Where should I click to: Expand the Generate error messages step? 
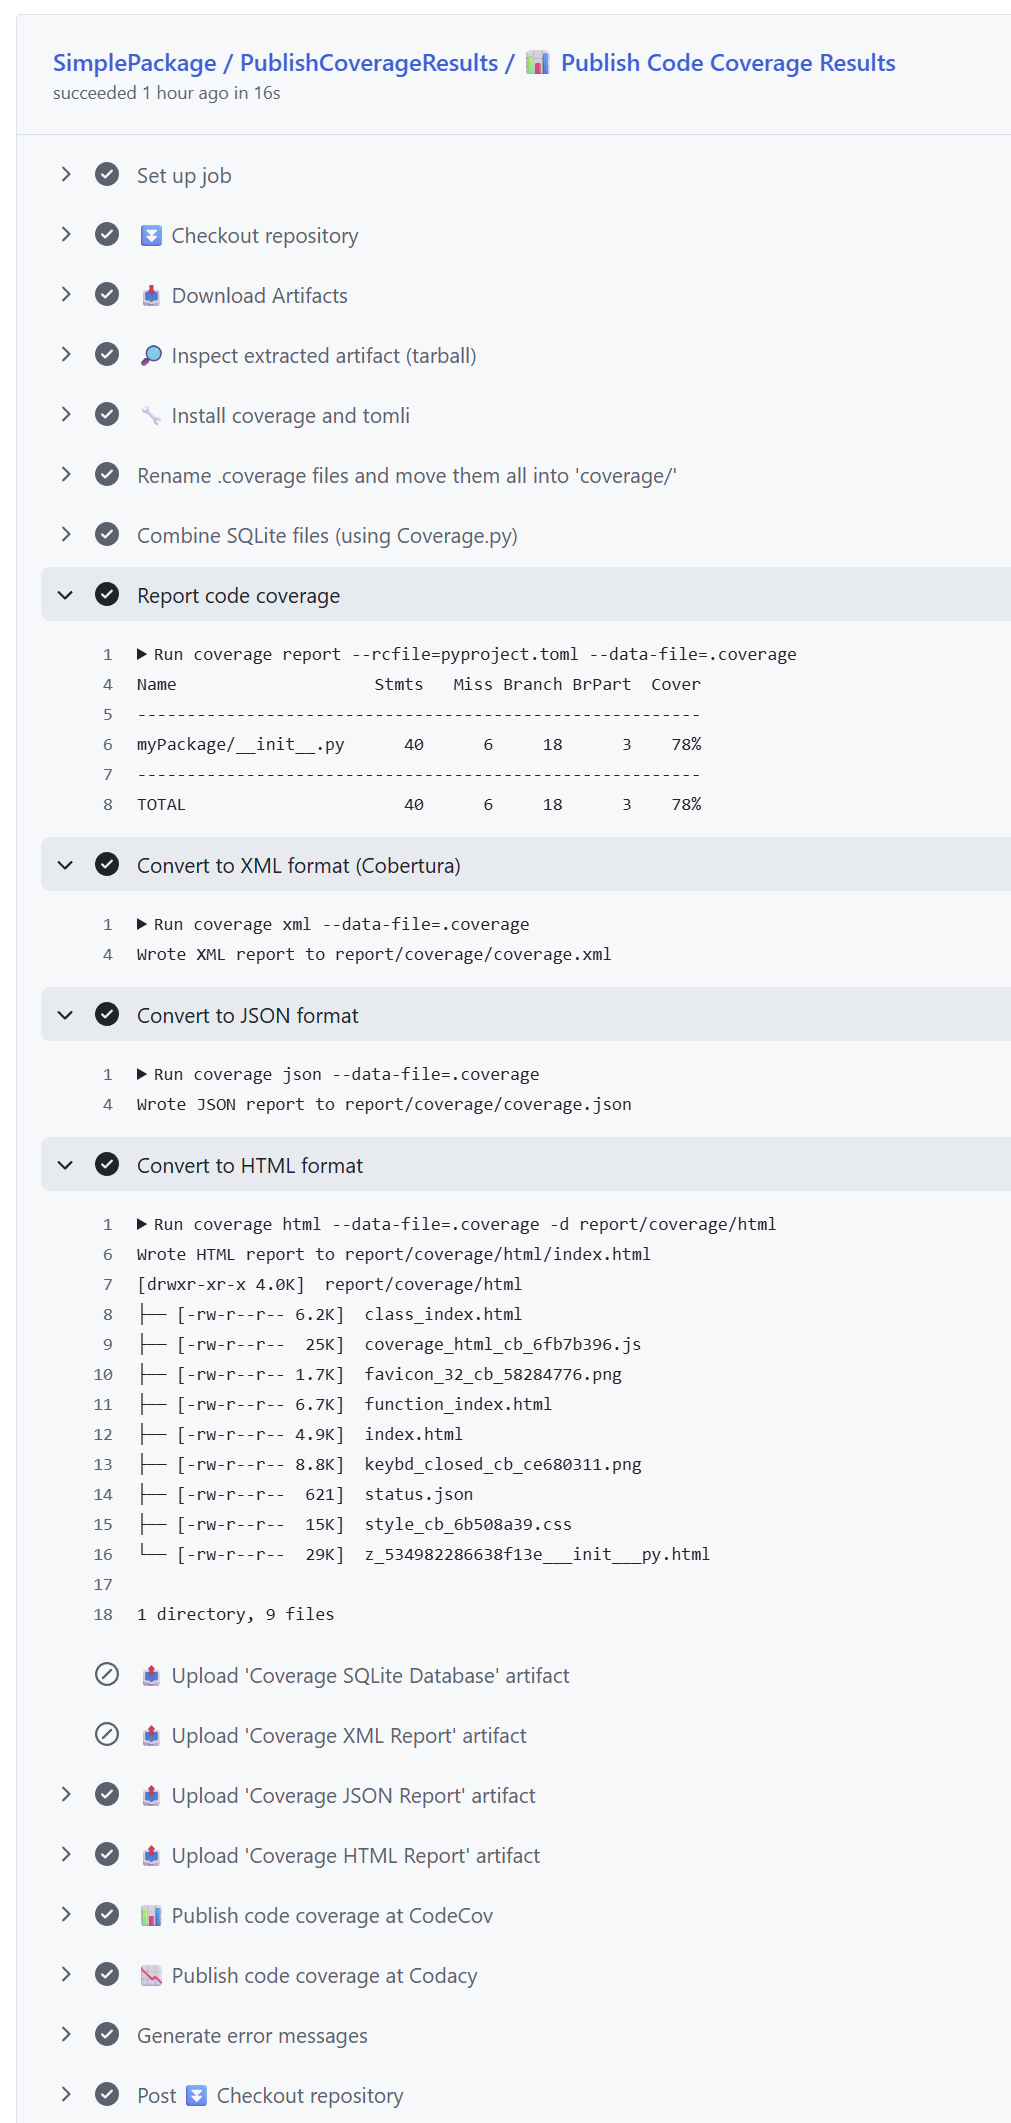pos(66,2035)
